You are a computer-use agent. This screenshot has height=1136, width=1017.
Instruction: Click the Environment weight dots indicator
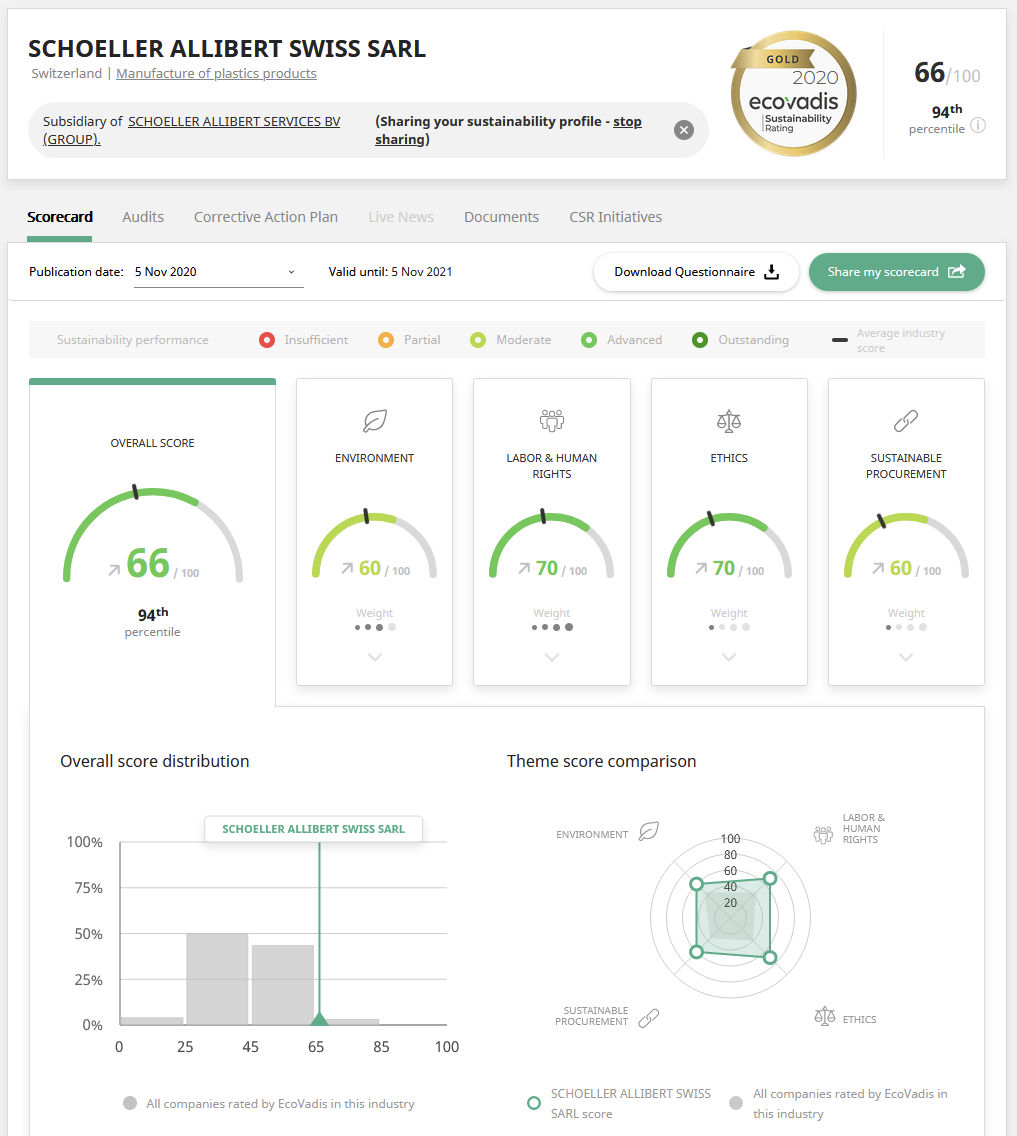tap(374, 627)
